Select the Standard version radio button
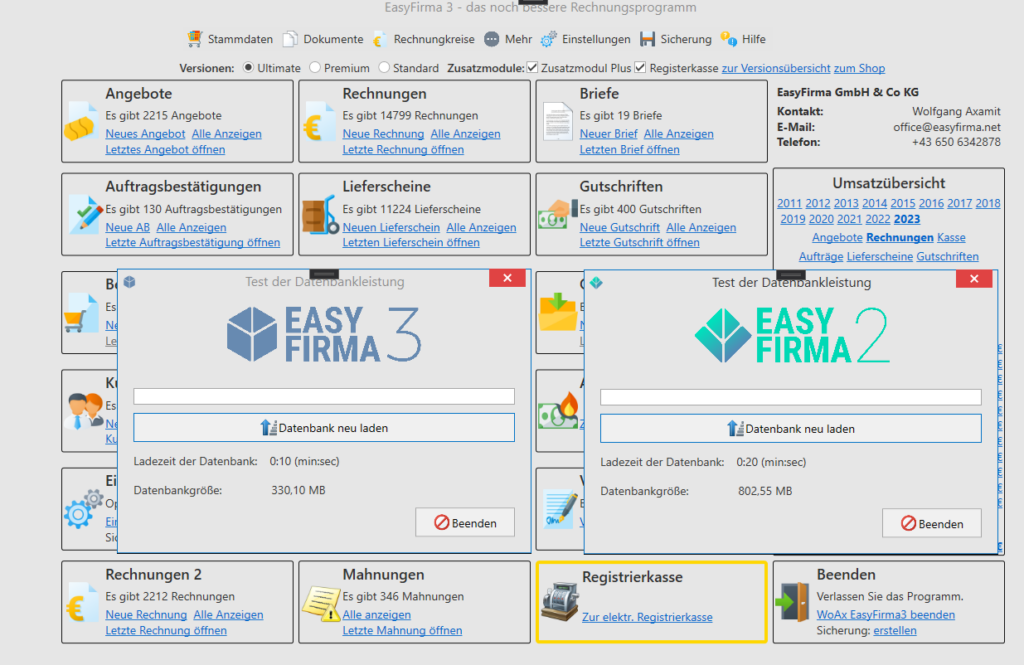 384,67
